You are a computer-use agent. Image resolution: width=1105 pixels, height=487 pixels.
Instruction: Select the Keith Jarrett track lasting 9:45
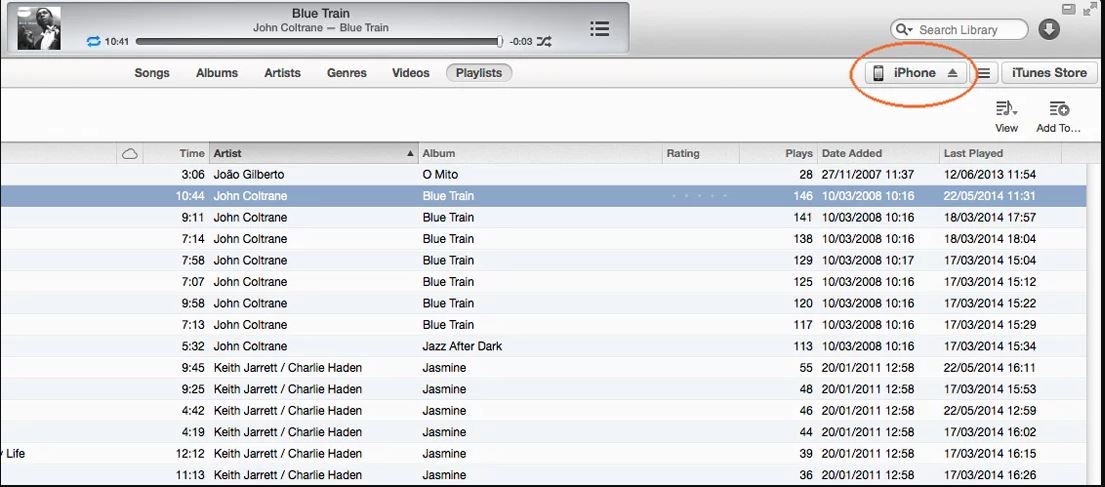pos(543,368)
